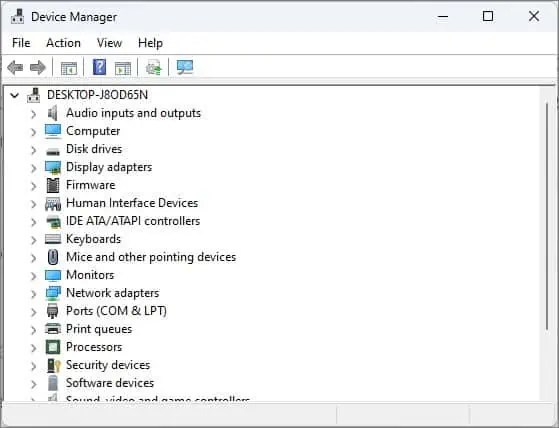This screenshot has height=428, width=559.
Task: Open the File menu
Action: click(x=21, y=43)
